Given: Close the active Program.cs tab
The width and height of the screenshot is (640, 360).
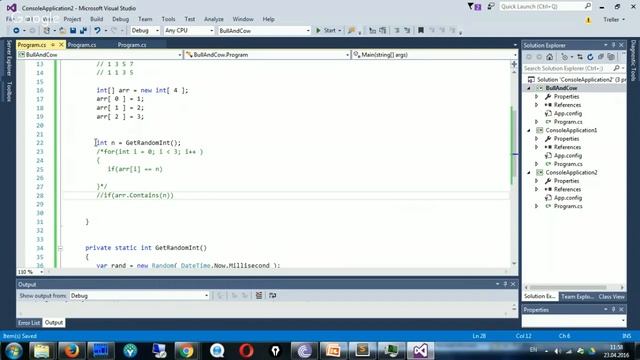Looking at the screenshot, I should click(61, 44).
